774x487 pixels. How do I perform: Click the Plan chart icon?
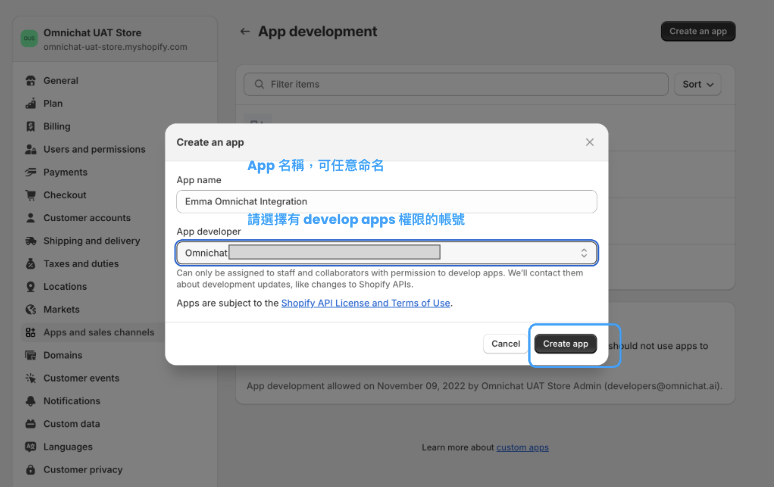31,104
